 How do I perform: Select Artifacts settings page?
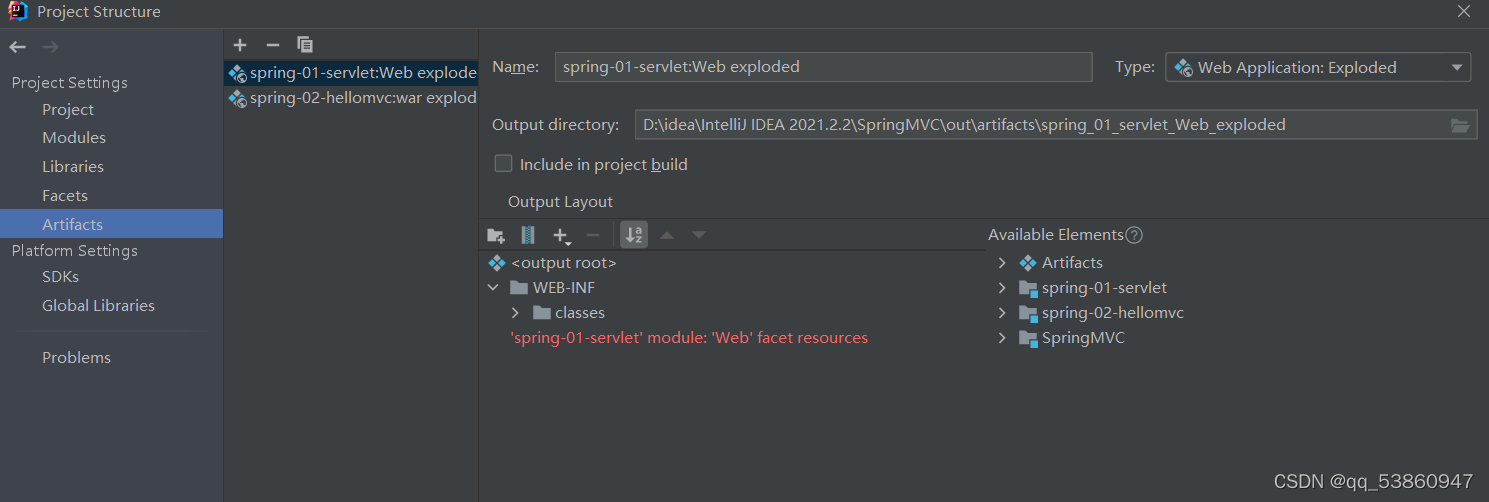click(x=111, y=224)
